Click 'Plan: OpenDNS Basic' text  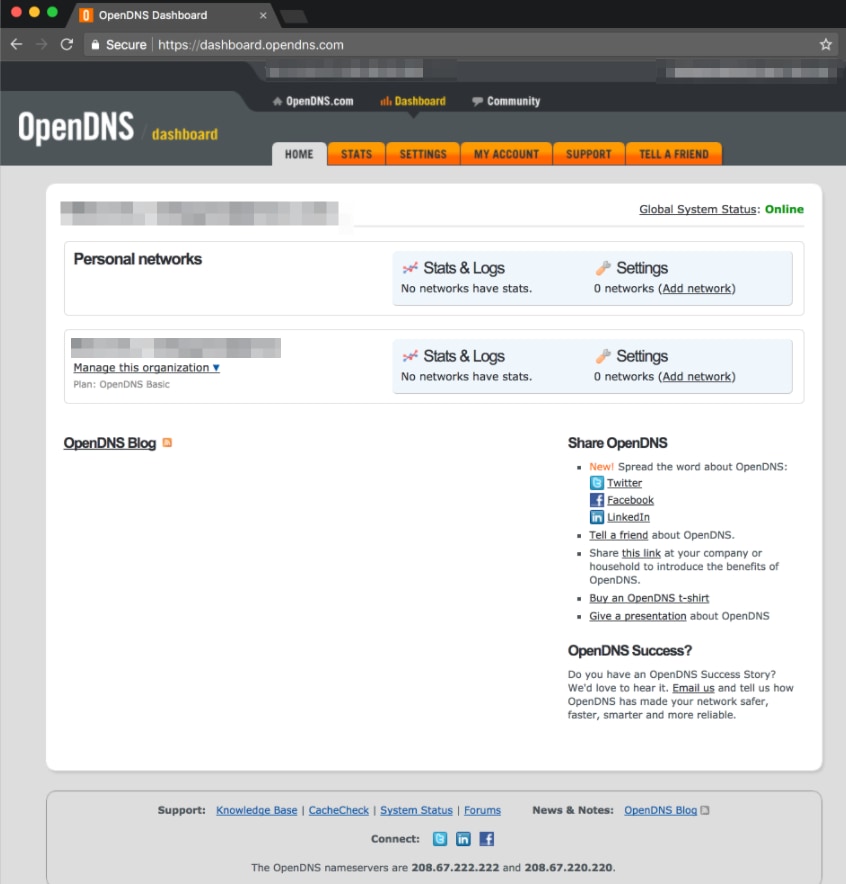121,384
